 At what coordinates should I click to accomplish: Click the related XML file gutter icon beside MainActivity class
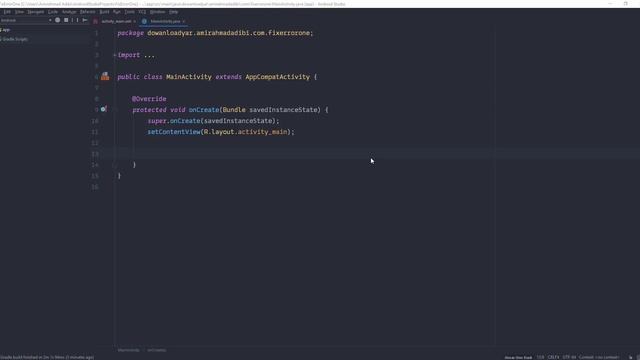pos(105,76)
